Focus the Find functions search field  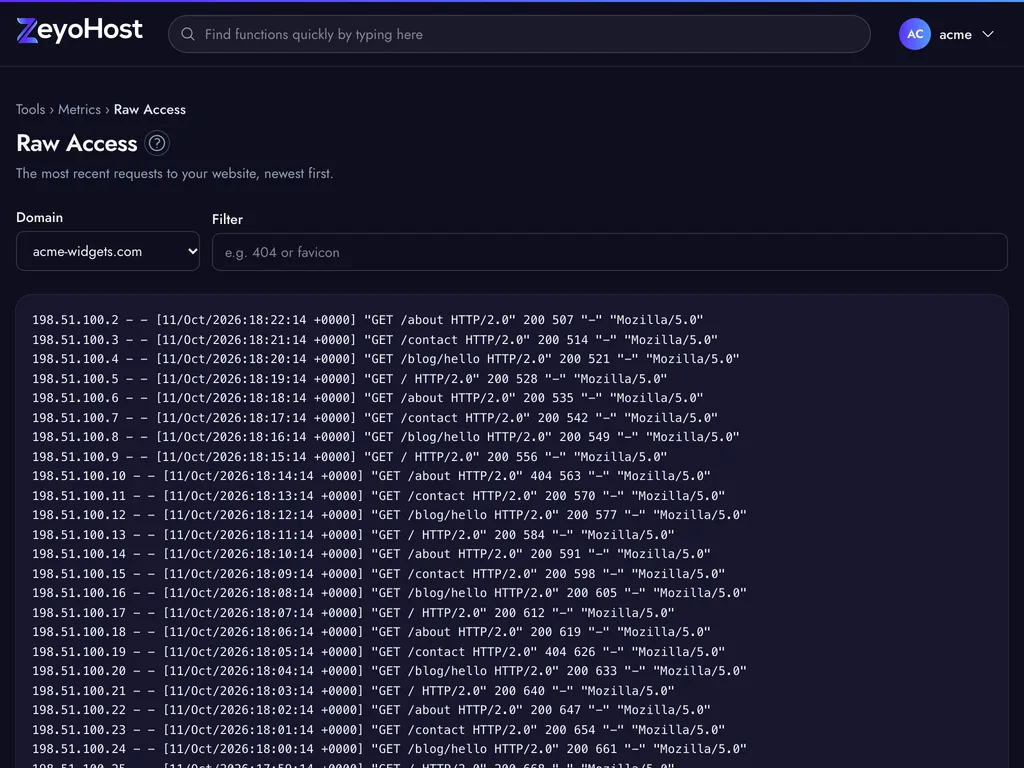(x=519, y=34)
